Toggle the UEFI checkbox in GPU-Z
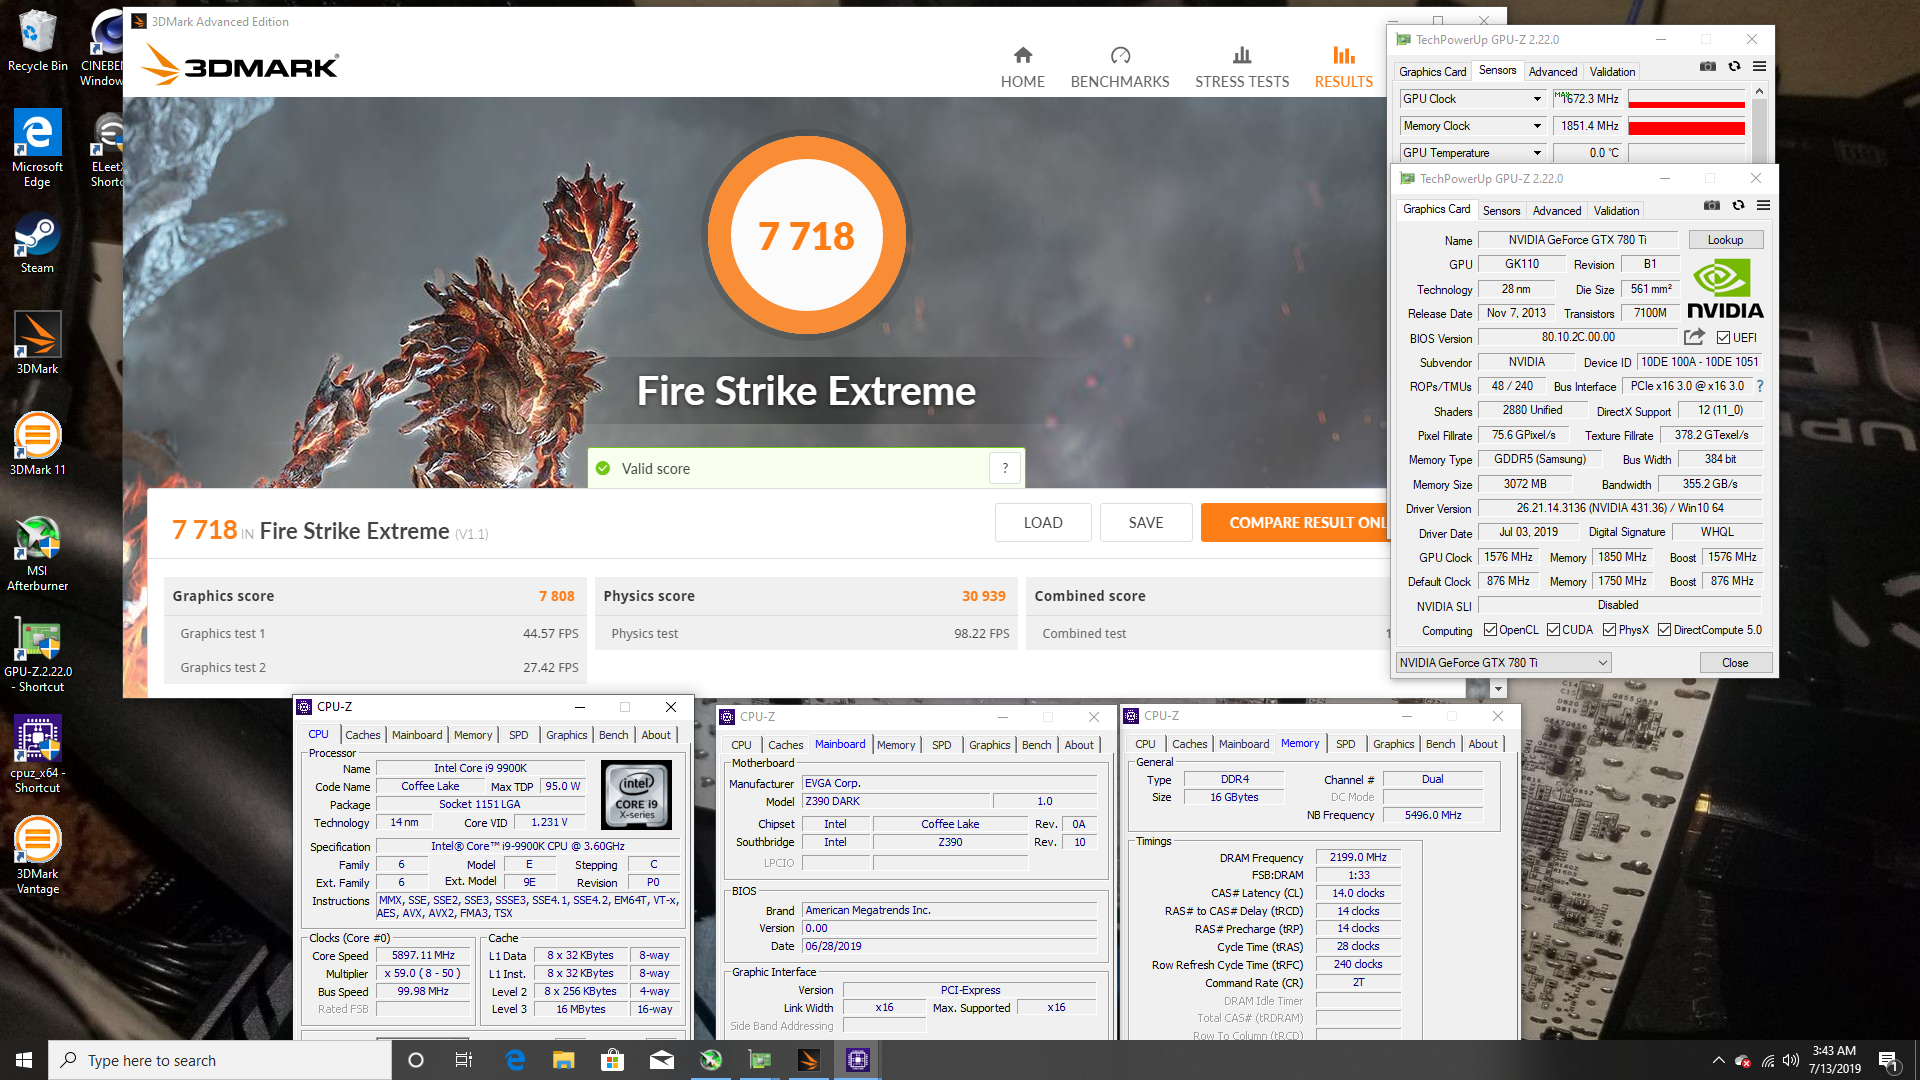This screenshot has width=1920, height=1080. point(1723,338)
